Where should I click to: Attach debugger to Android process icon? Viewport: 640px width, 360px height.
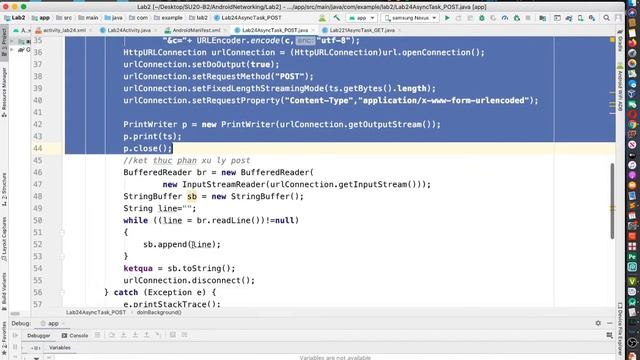[x=517, y=18]
